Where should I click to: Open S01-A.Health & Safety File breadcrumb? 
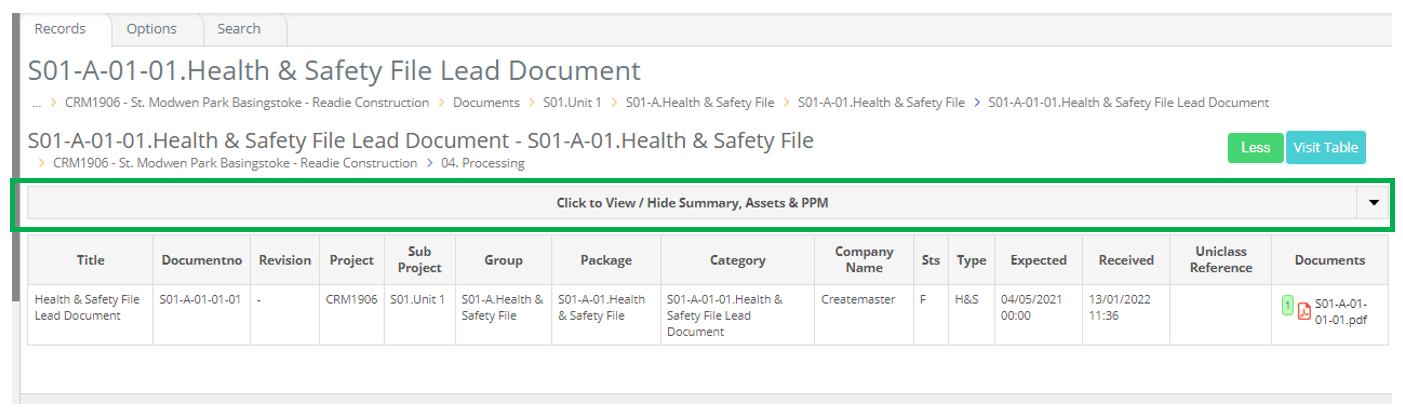(x=700, y=102)
